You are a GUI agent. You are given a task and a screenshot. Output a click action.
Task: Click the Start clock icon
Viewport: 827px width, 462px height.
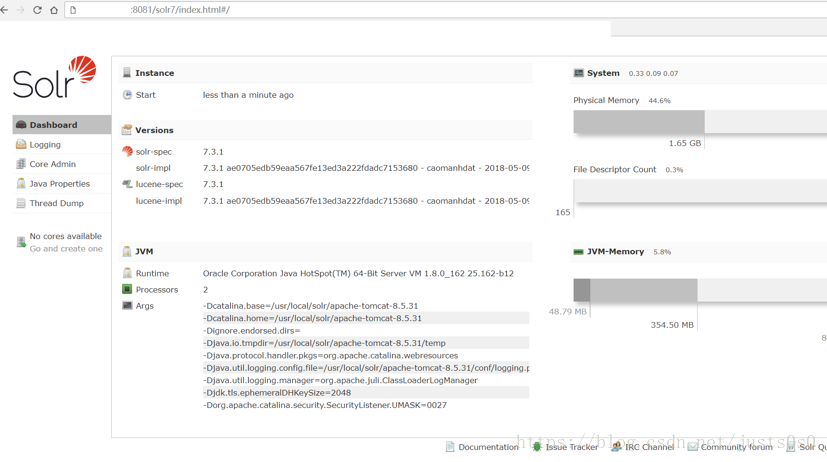pyautogui.click(x=127, y=95)
